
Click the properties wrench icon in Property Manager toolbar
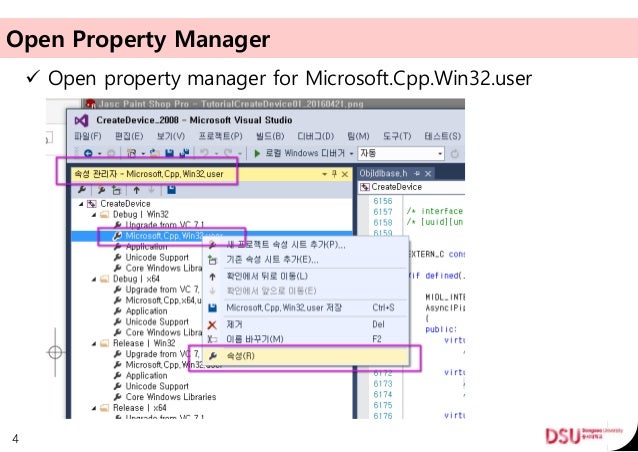[x=82, y=190]
